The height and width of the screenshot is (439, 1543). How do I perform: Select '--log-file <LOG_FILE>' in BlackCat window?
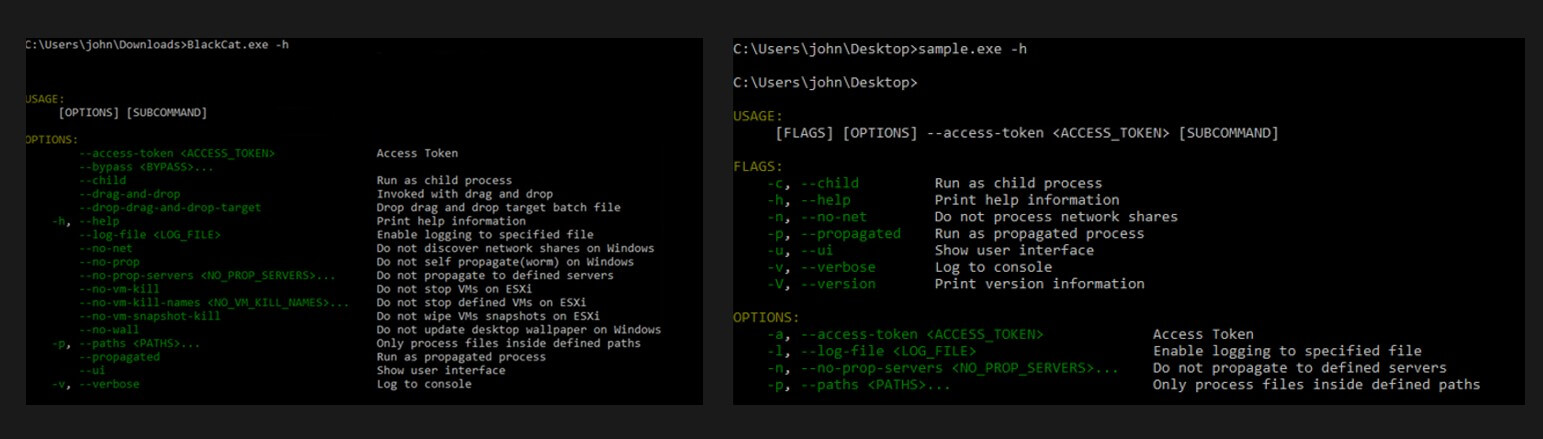(x=150, y=235)
